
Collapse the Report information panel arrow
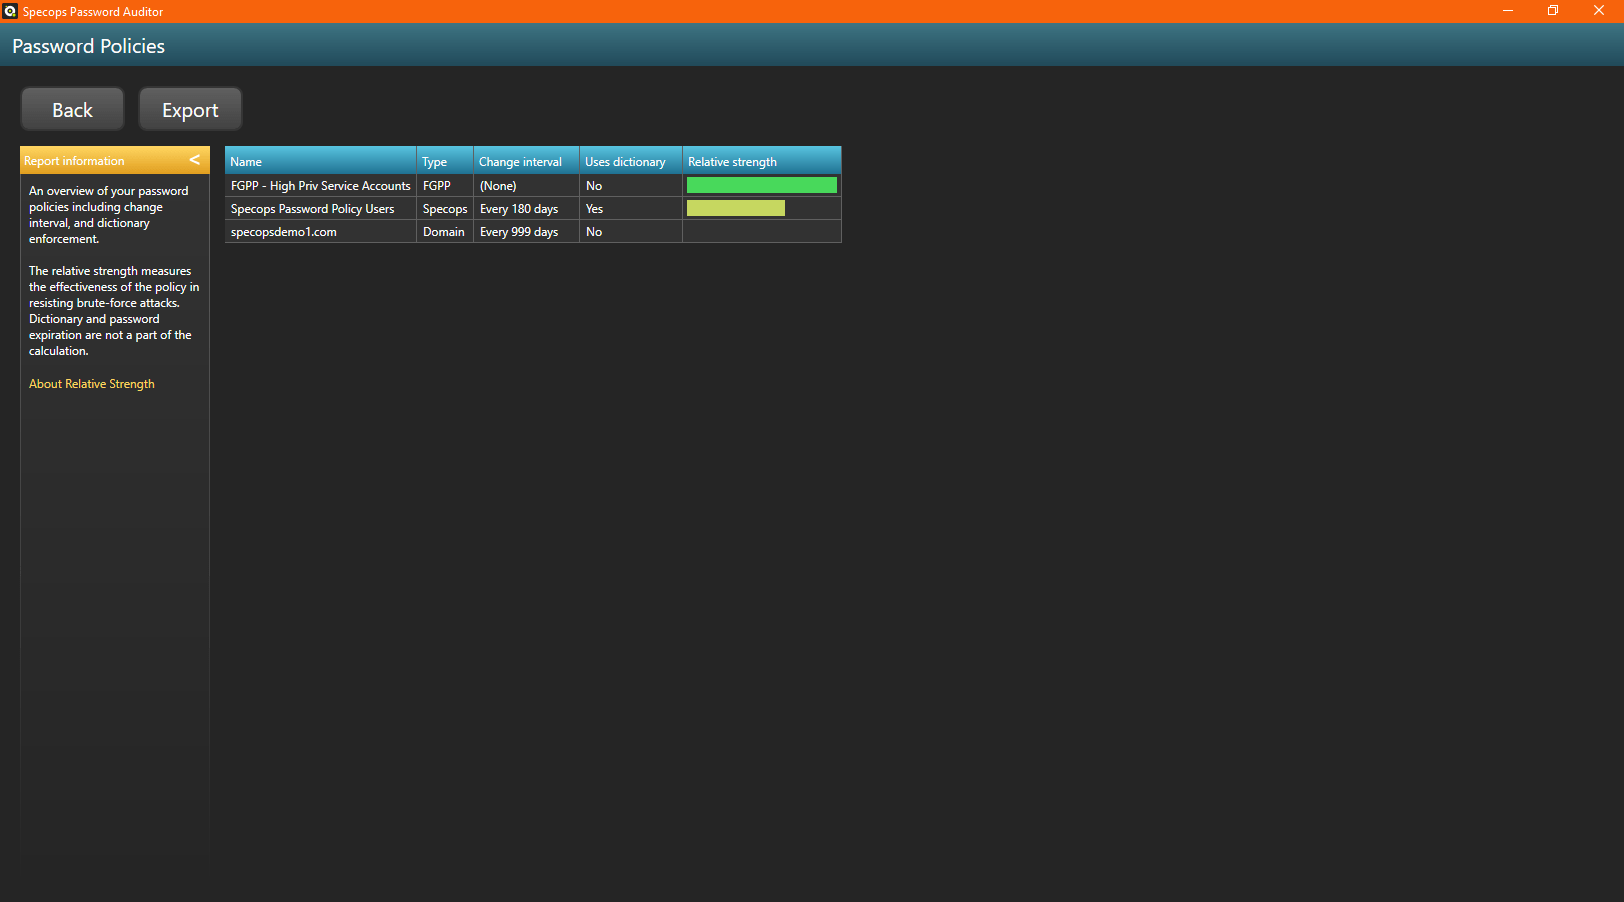click(x=195, y=160)
